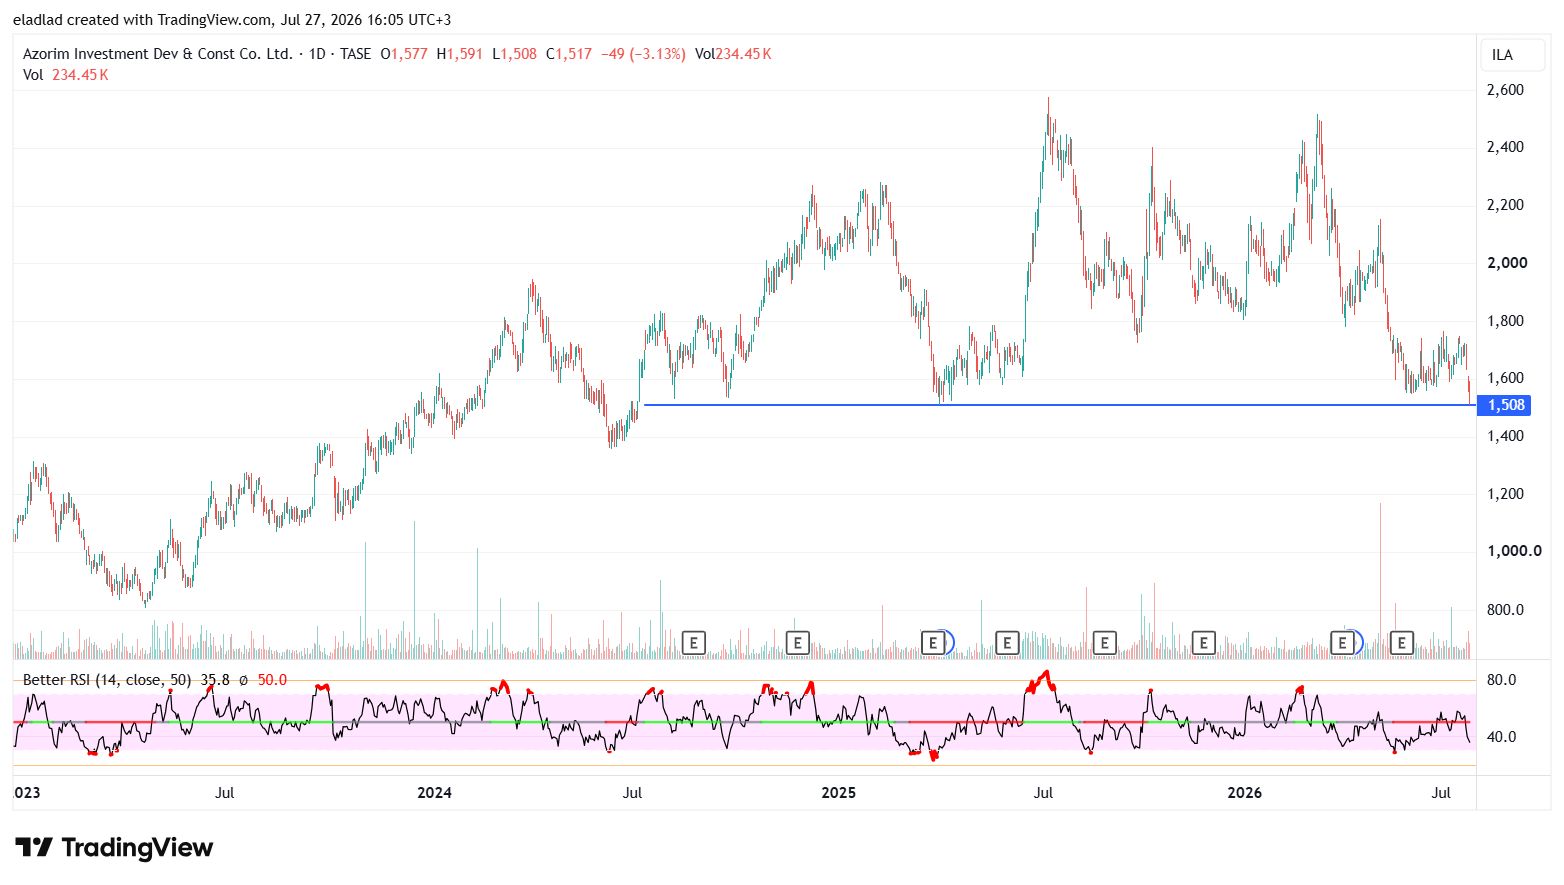Click the Vol 234.45K indicator legend
This screenshot has height=885, width=1564.
66,75
